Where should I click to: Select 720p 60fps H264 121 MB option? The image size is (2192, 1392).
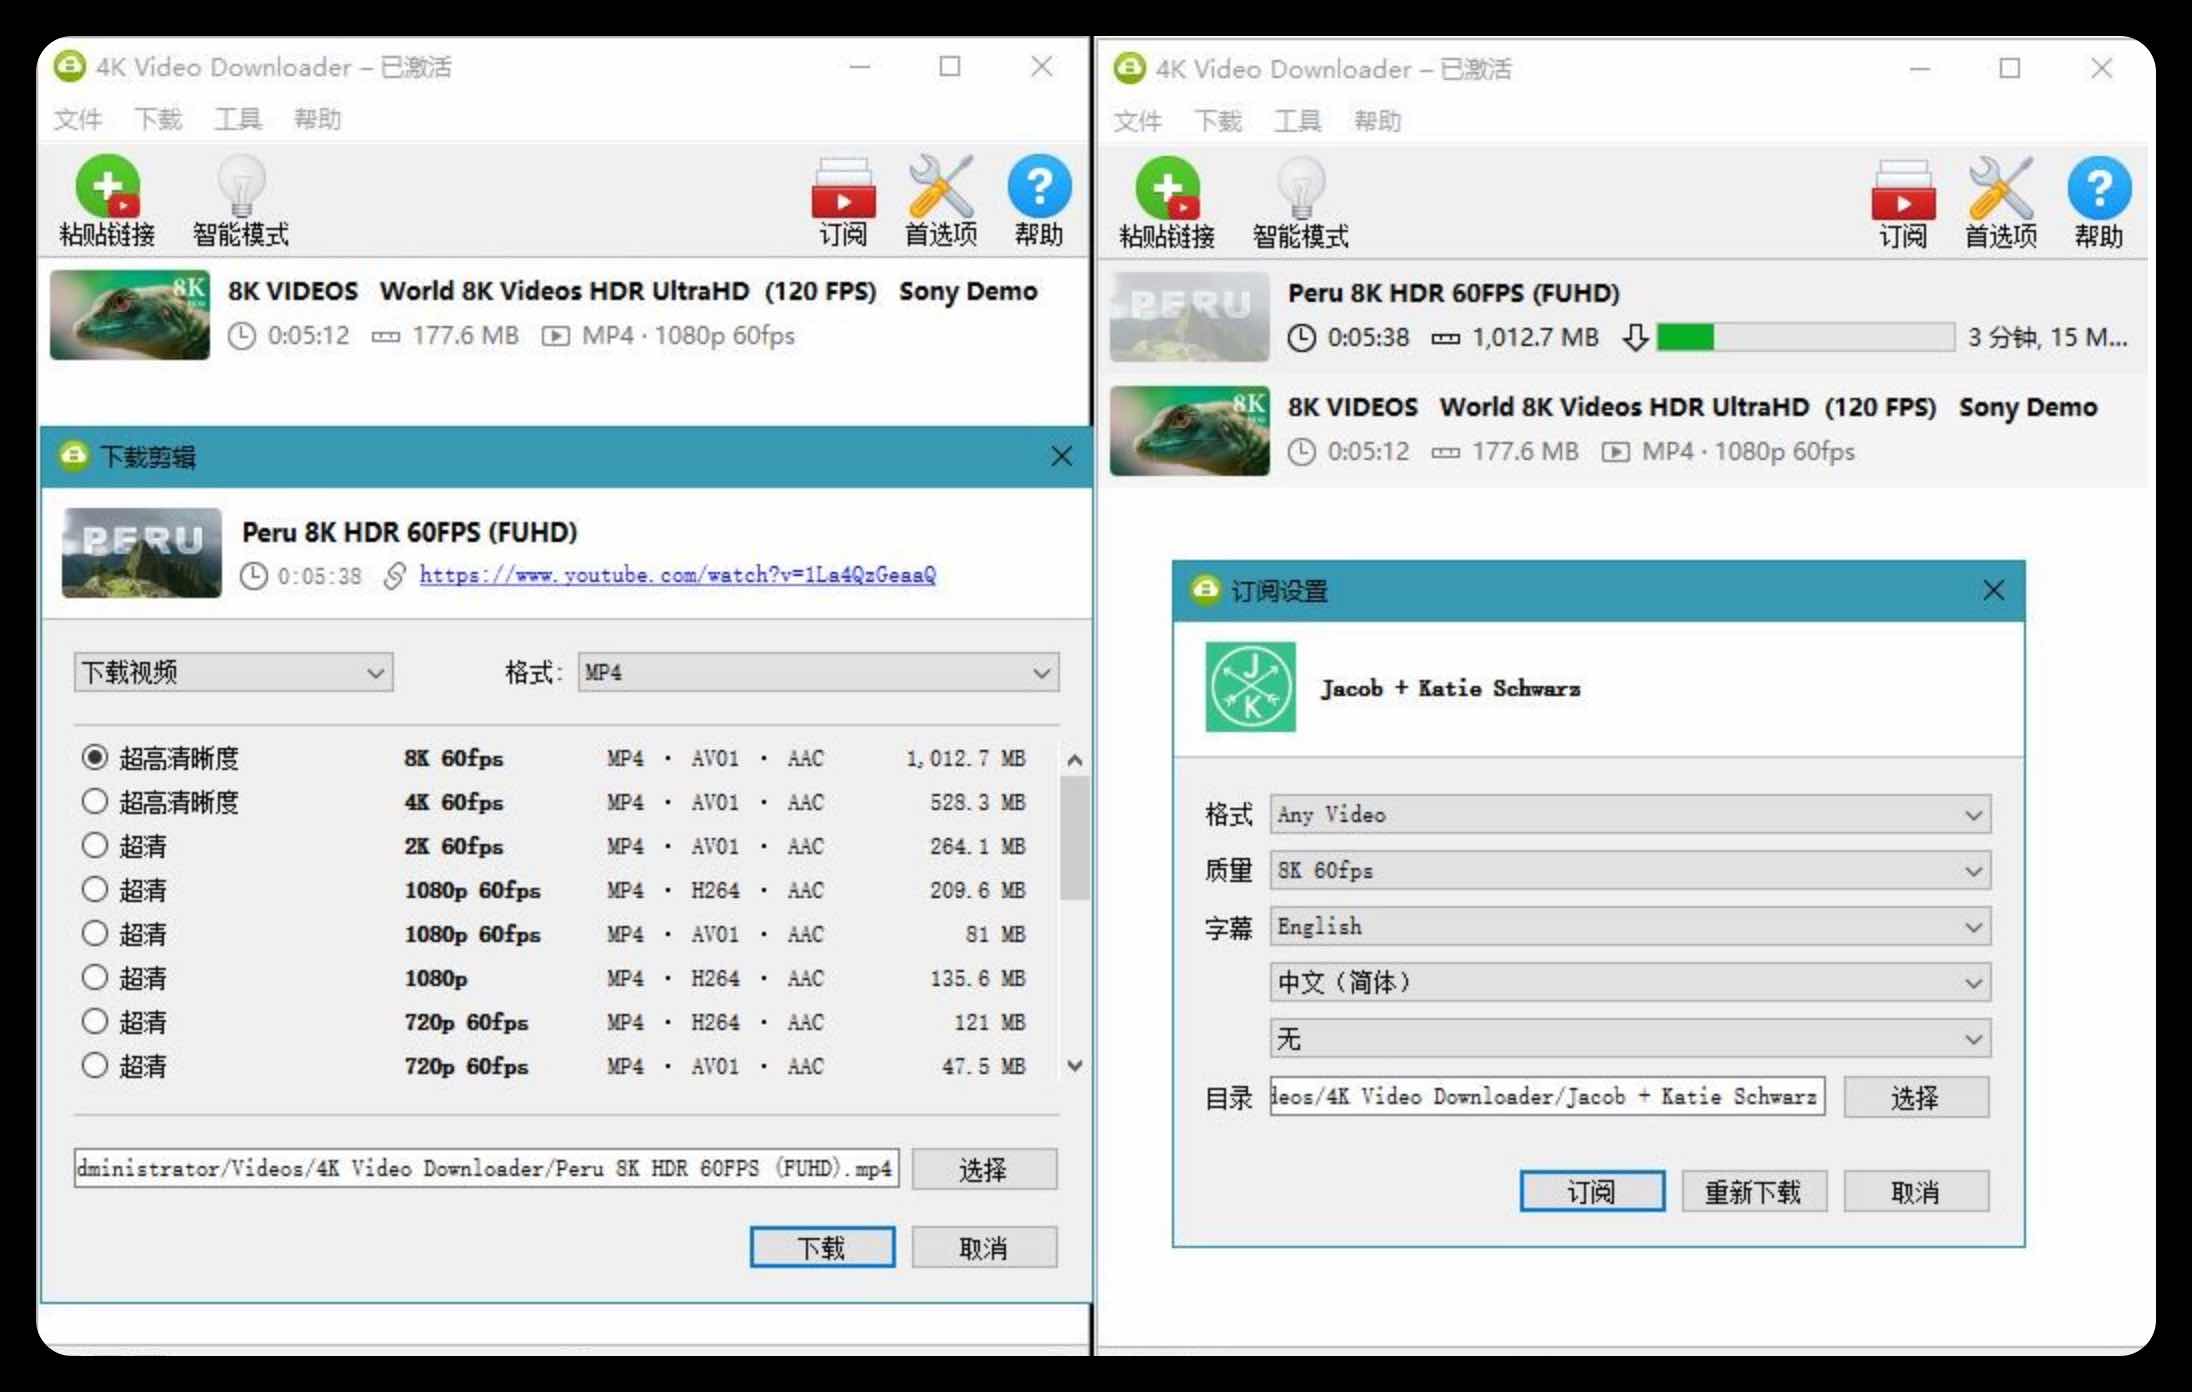coord(94,1022)
